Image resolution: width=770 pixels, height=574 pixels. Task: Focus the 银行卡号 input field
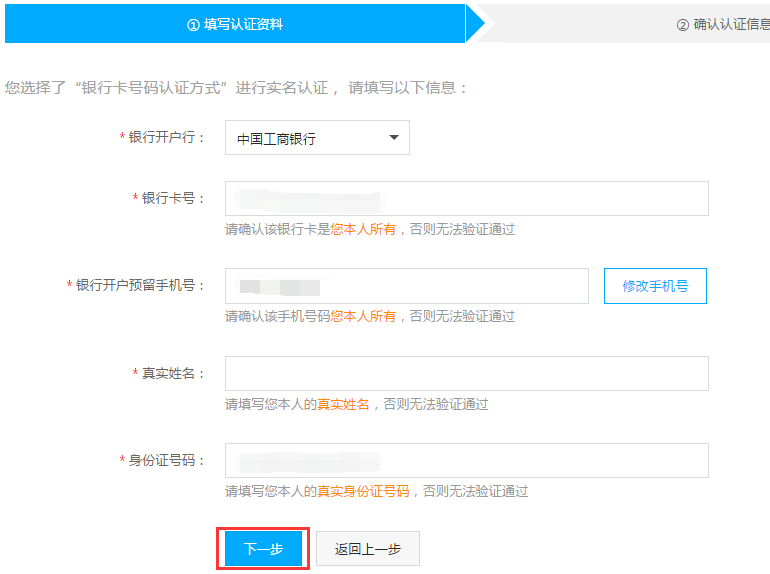tap(466, 198)
